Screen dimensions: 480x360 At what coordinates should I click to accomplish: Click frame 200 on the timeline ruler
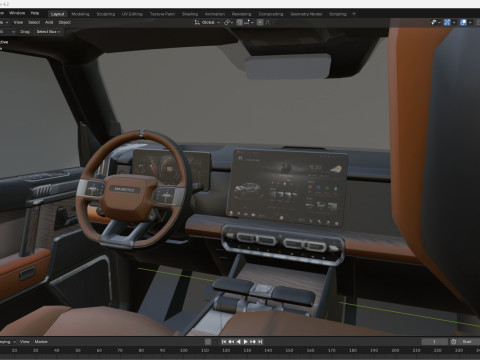click(x=395, y=350)
